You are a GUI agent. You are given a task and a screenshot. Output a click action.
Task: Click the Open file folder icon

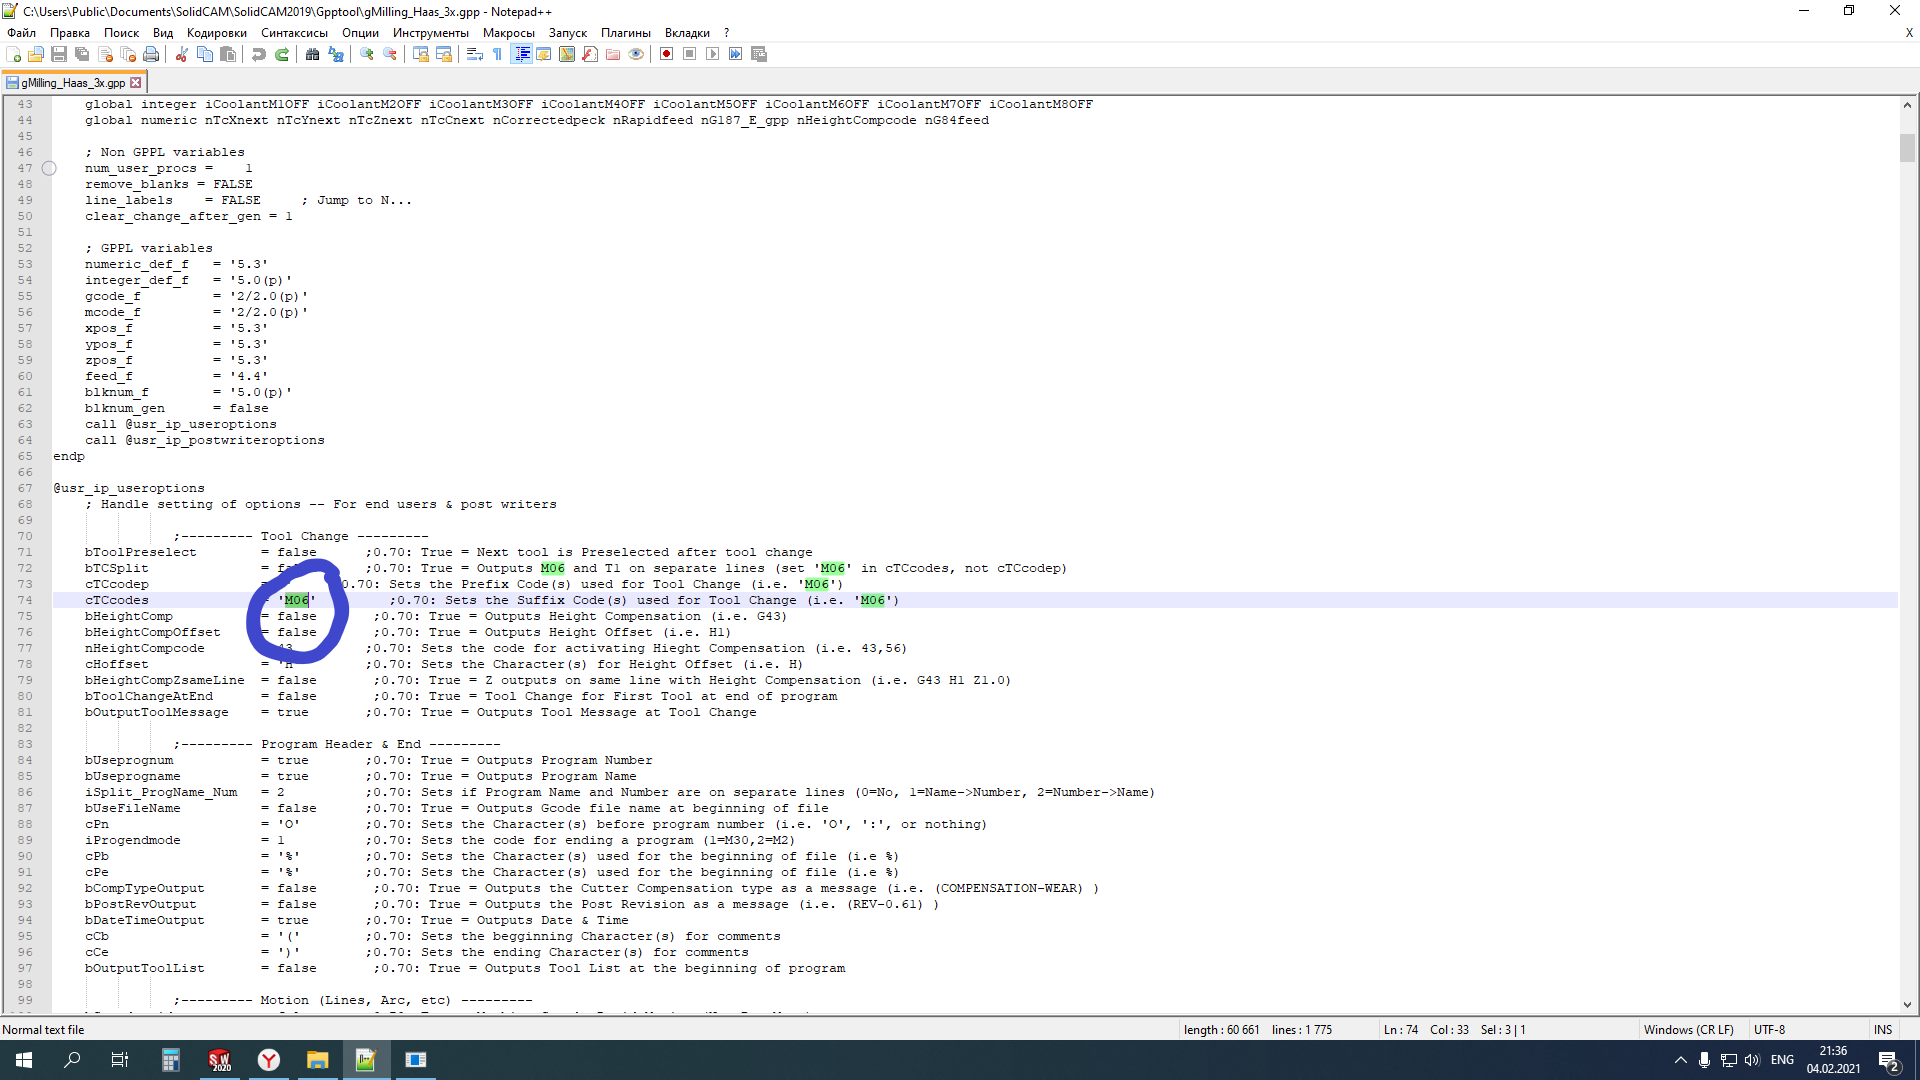pos(36,54)
